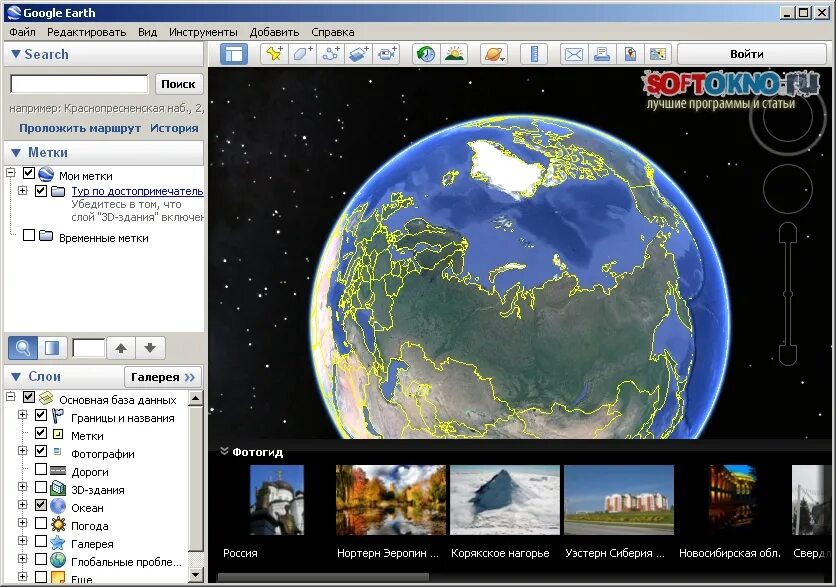Viewport: 836px width, 587px height.
Task: Click the search text input field
Action: 79,84
